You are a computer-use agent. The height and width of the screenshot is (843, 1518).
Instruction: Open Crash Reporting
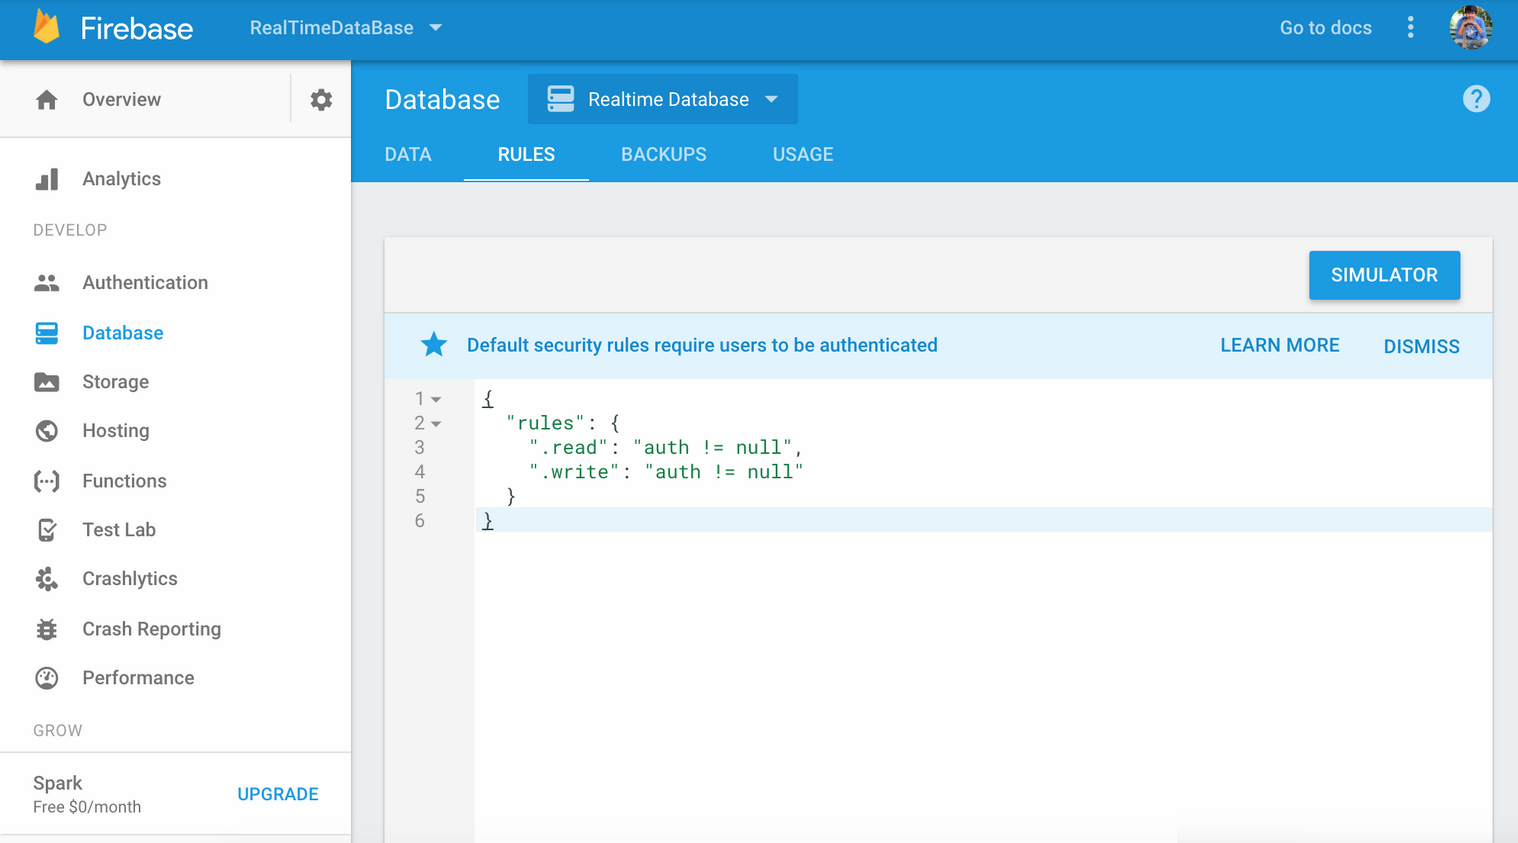(151, 628)
